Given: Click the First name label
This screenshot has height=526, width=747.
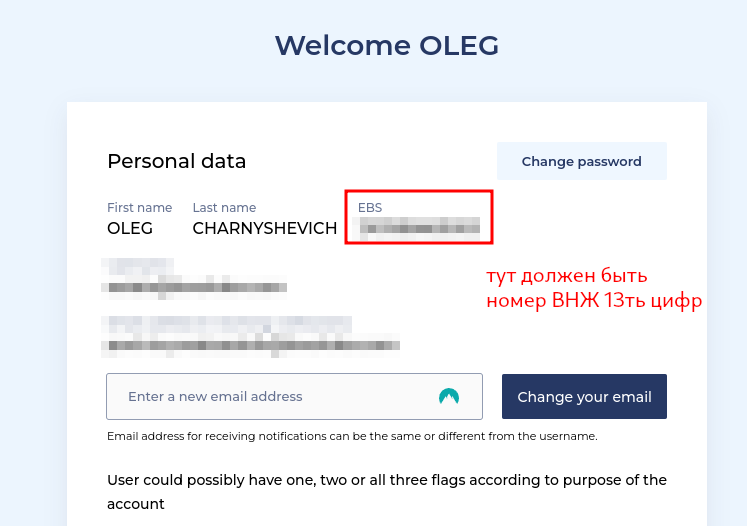Looking at the screenshot, I should coord(139,208).
